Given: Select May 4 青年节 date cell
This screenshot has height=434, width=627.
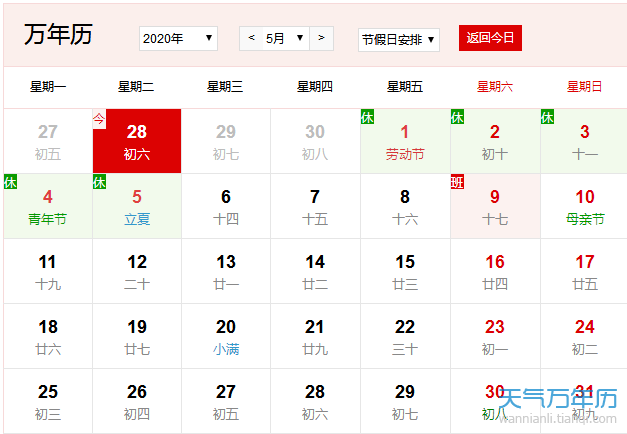Looking at the screenshot, I should click(48, 206).
